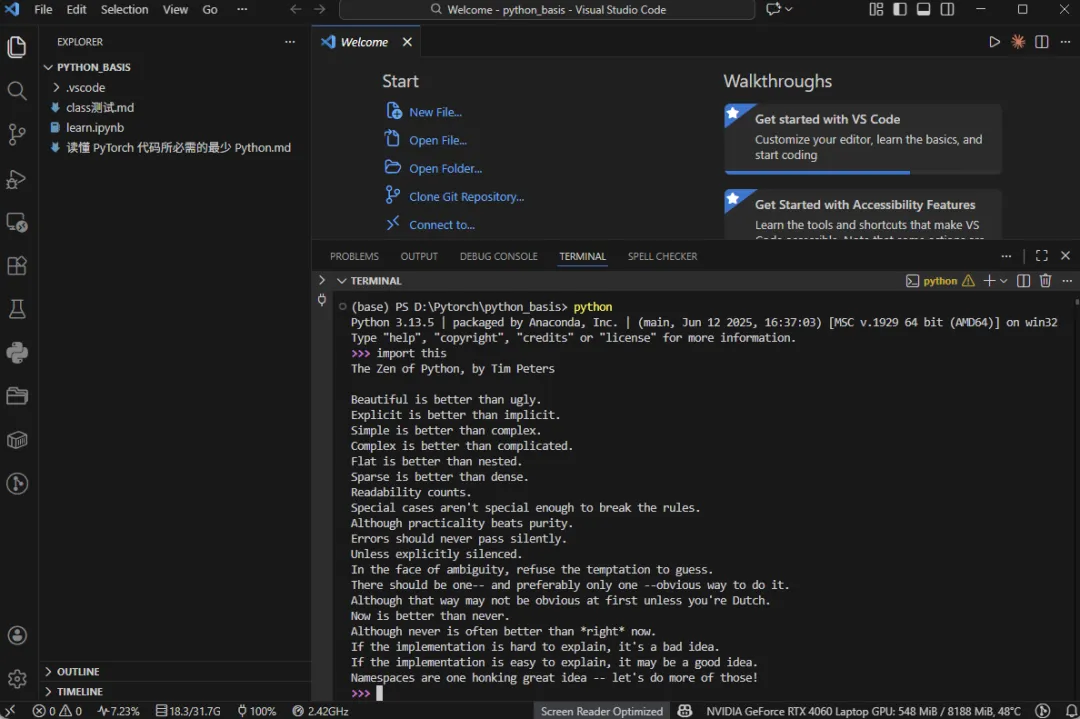Open the Copilot chat icon in title bar

click(773, 9)
